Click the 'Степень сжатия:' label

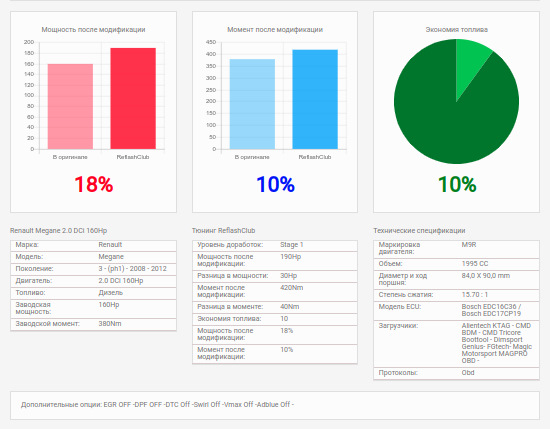406,294
